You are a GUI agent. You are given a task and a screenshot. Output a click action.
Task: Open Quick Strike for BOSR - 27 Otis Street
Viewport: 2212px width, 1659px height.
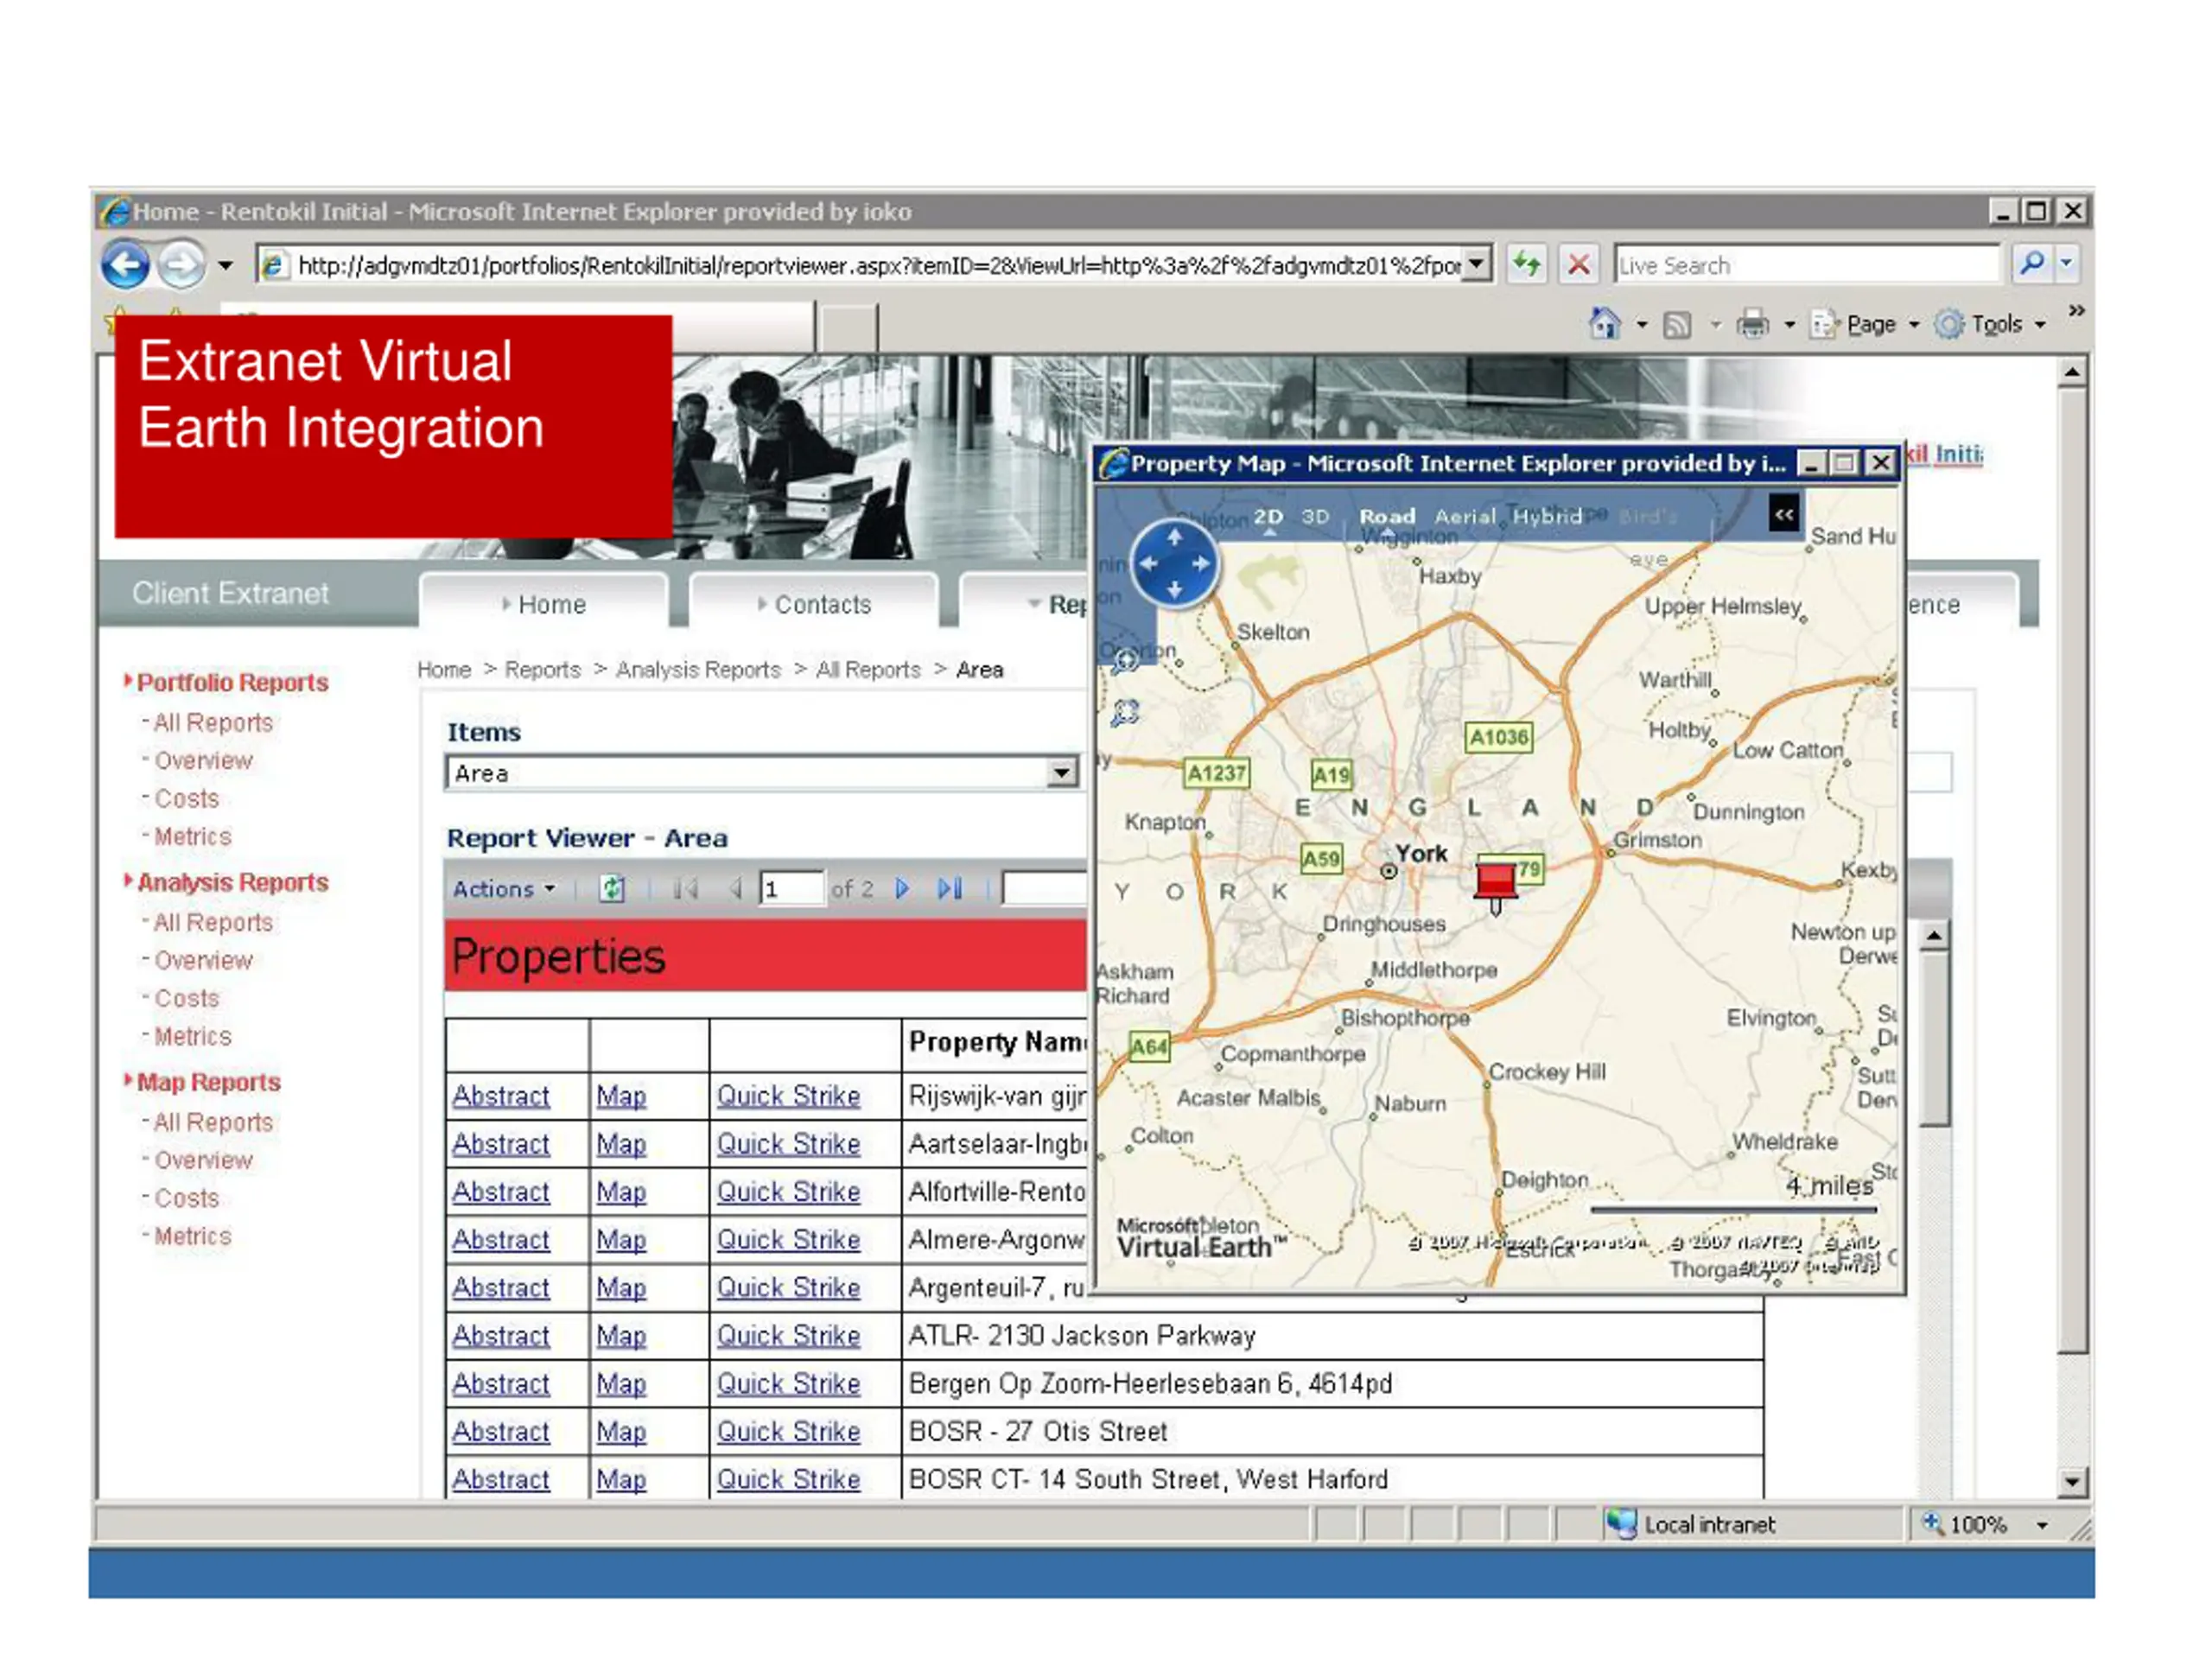coord(788,1432)
